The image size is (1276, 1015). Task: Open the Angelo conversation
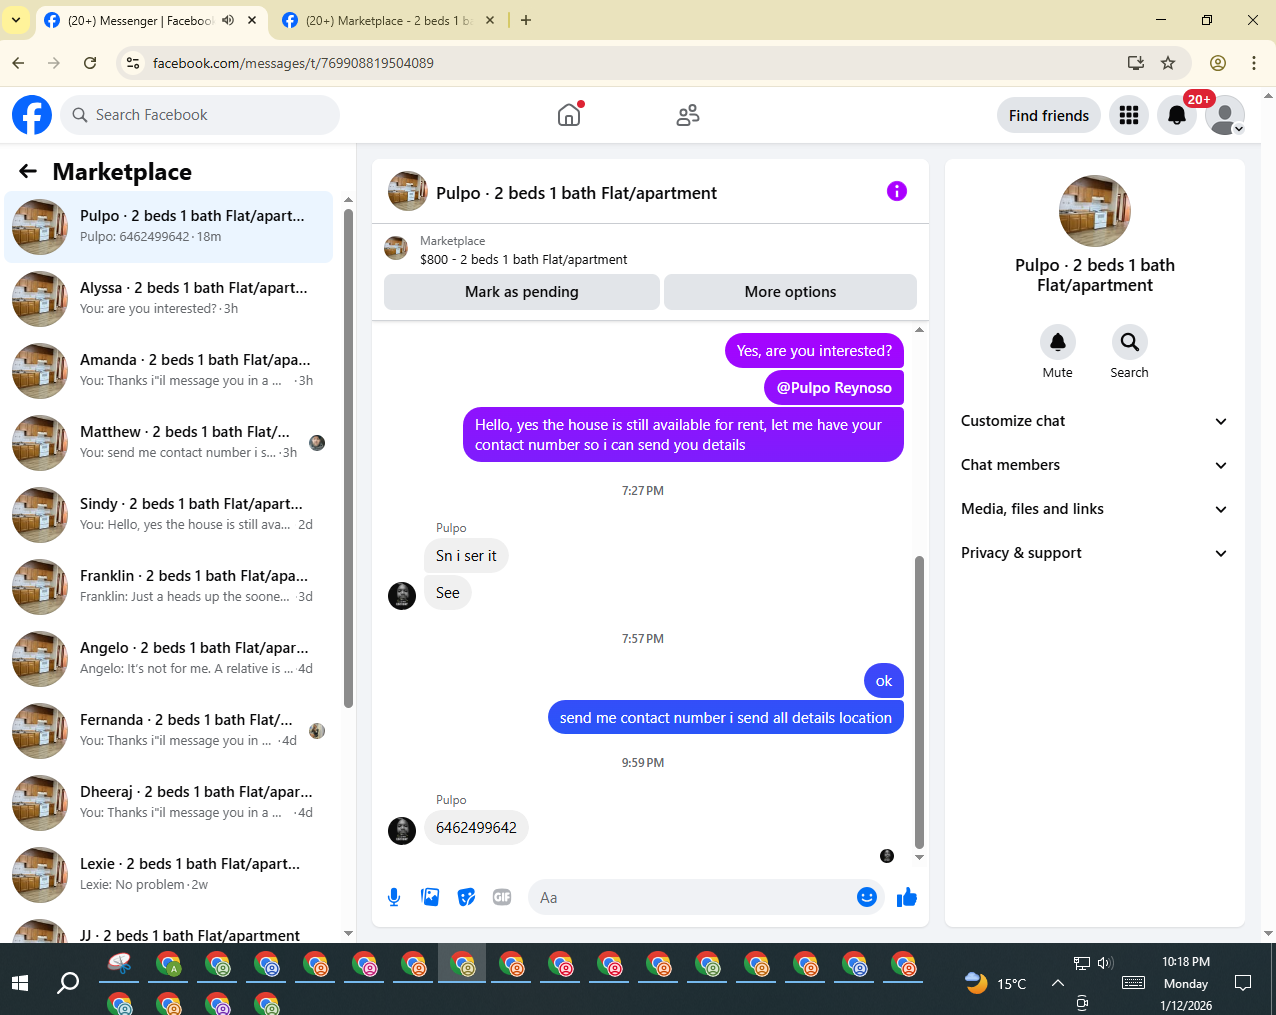coord(168,659)
